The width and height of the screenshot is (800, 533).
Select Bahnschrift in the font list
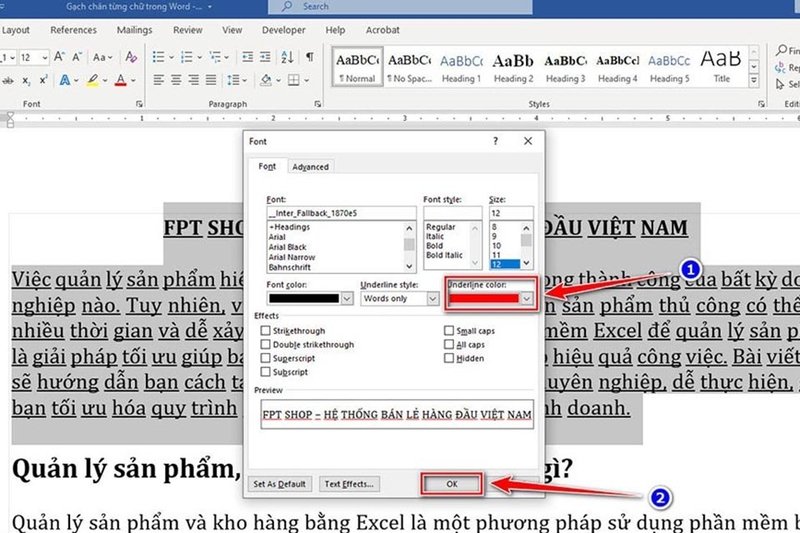pyautogui.click(x=290, y=267)
